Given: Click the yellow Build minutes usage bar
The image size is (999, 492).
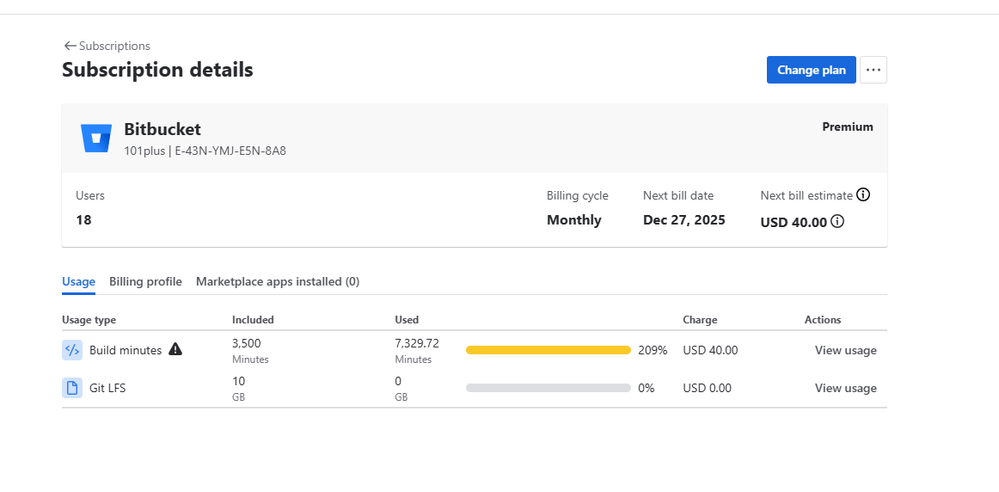Looking at the screenshot, I should click(548, 350).
